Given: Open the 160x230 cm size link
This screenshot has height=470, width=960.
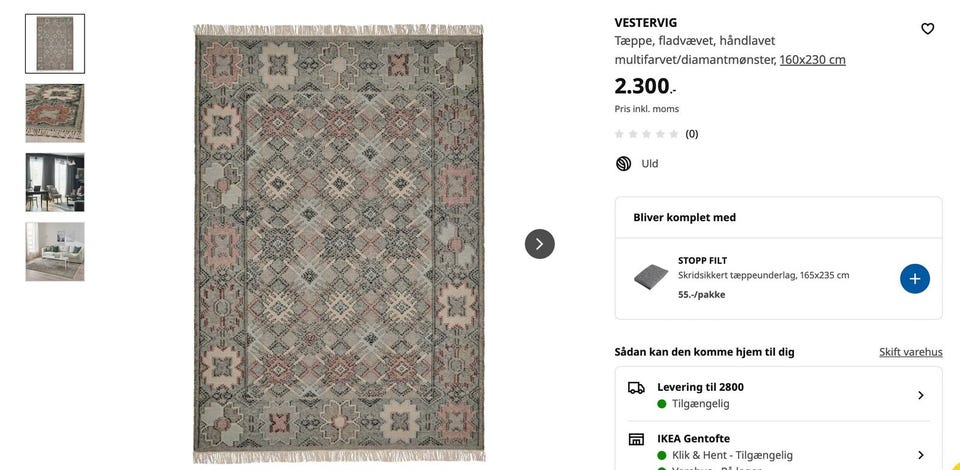Looking at the screenshot, I should pos(812,60).
